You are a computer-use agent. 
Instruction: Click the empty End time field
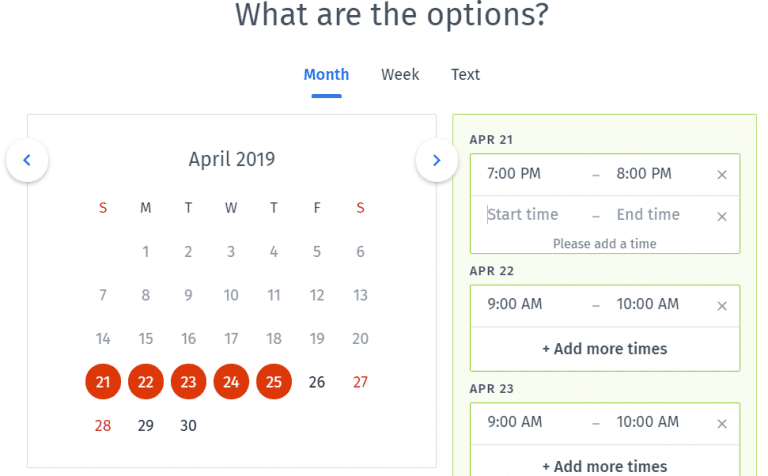point(648,215)
